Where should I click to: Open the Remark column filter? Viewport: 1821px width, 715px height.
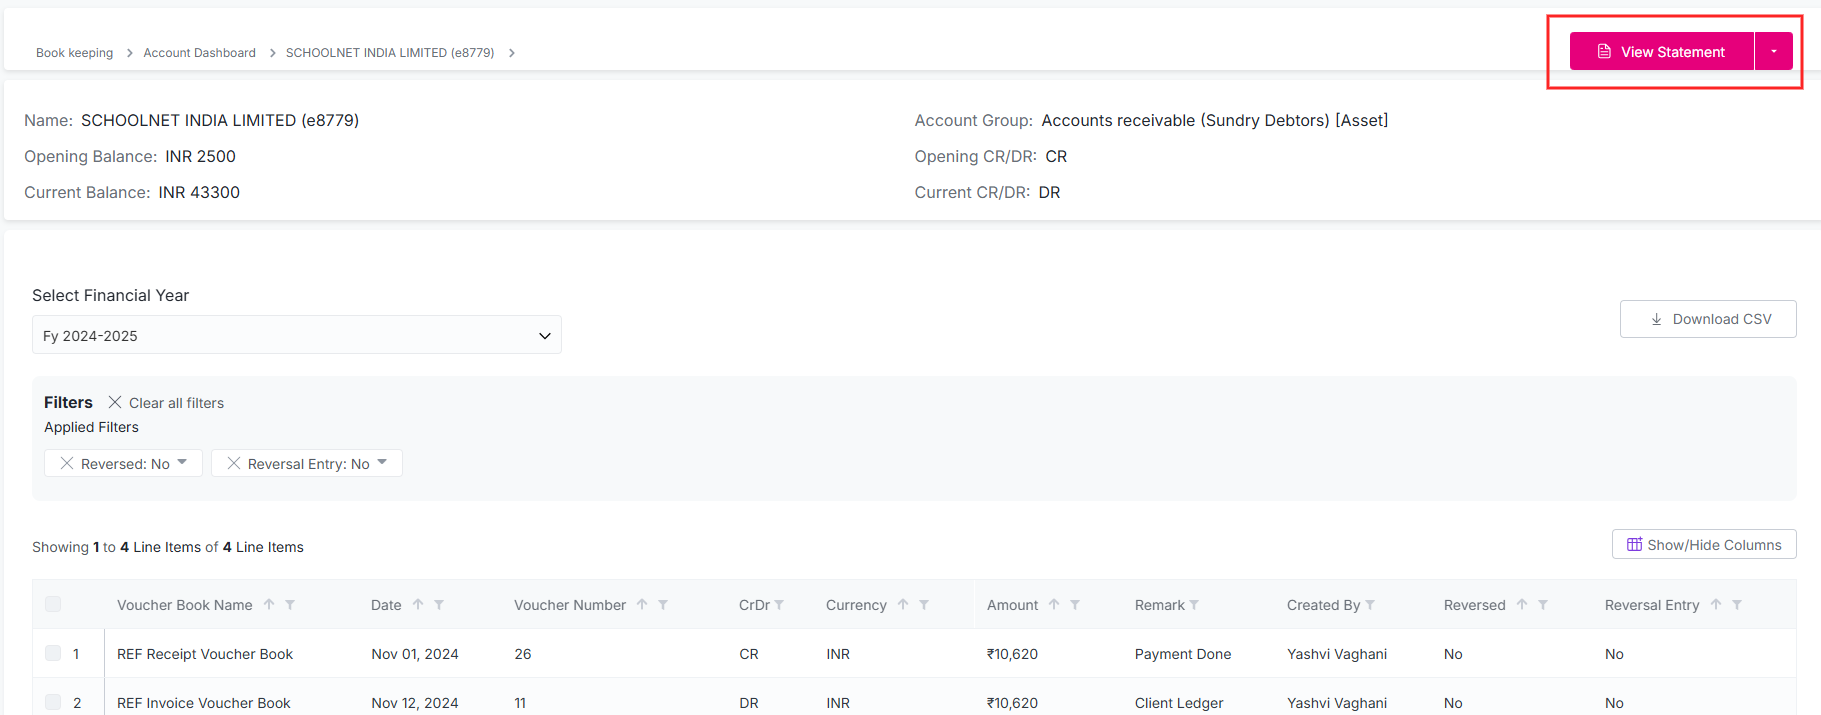[1194, 605]
